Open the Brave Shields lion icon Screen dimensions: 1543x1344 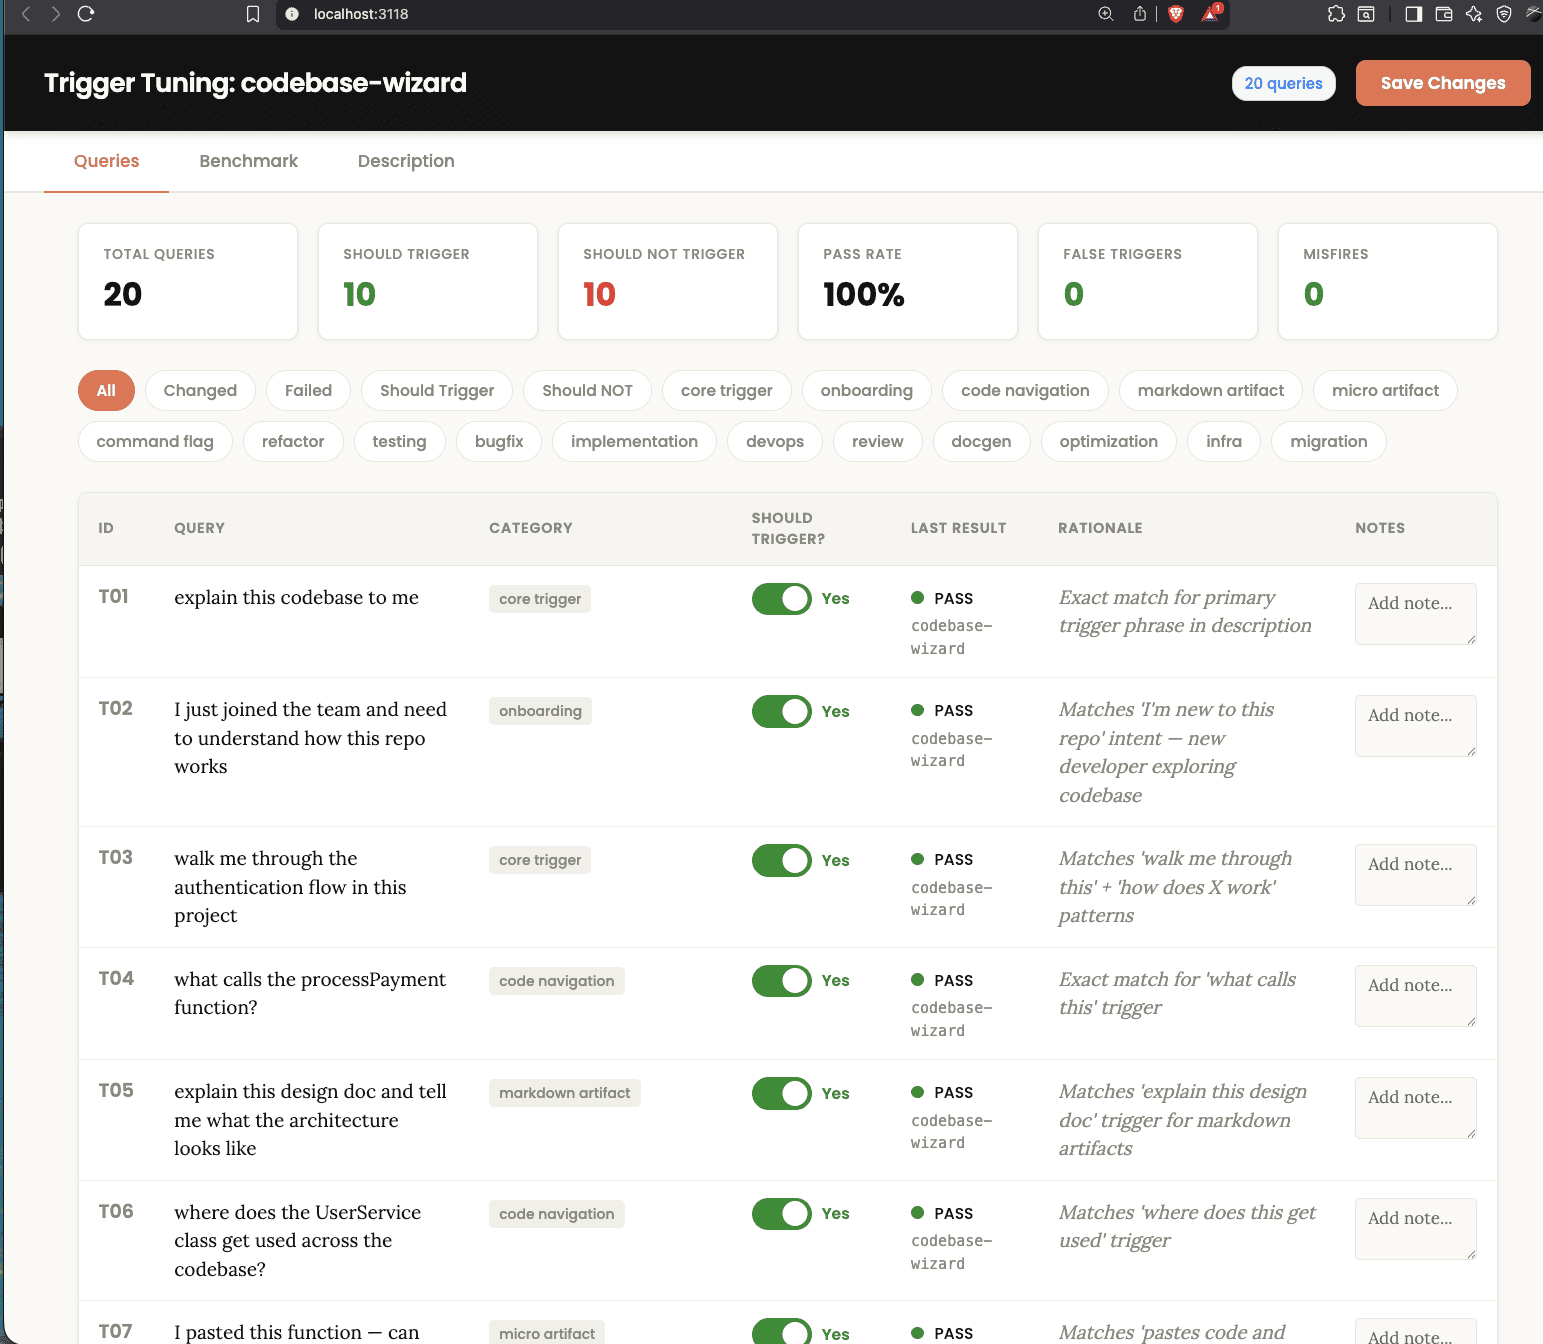1176,14
